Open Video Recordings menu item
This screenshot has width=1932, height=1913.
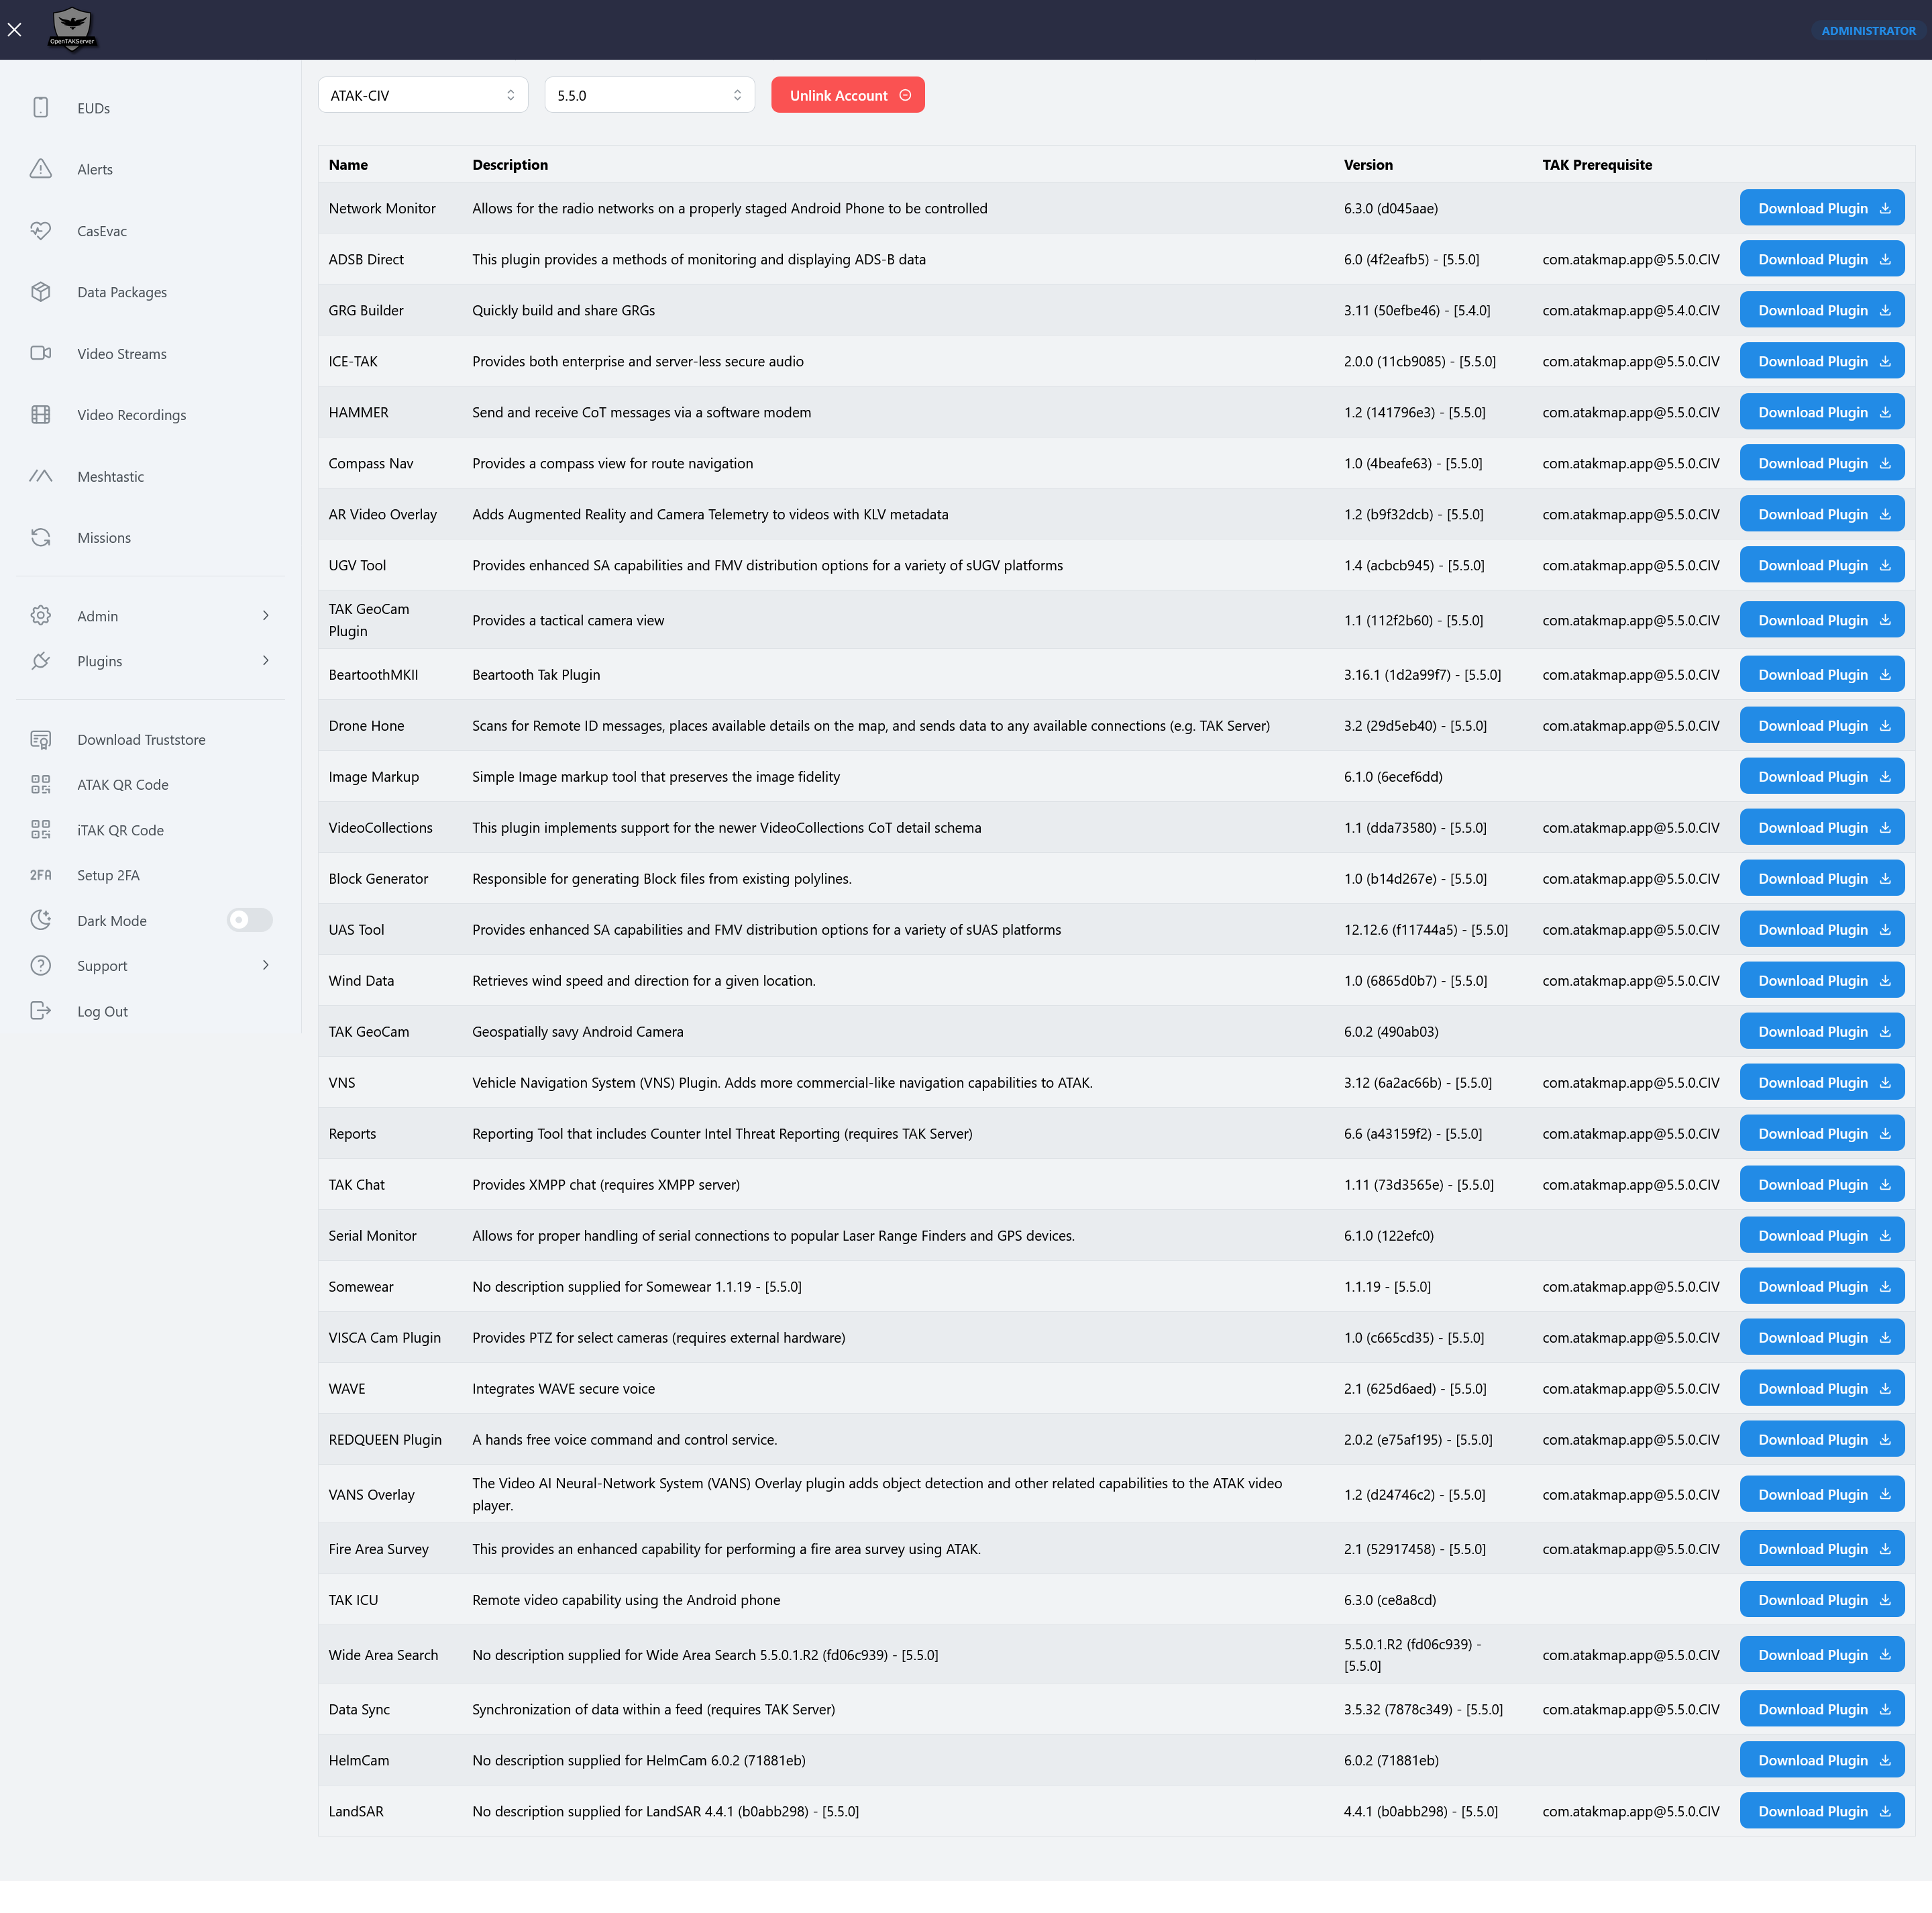[x=131, y=415]
